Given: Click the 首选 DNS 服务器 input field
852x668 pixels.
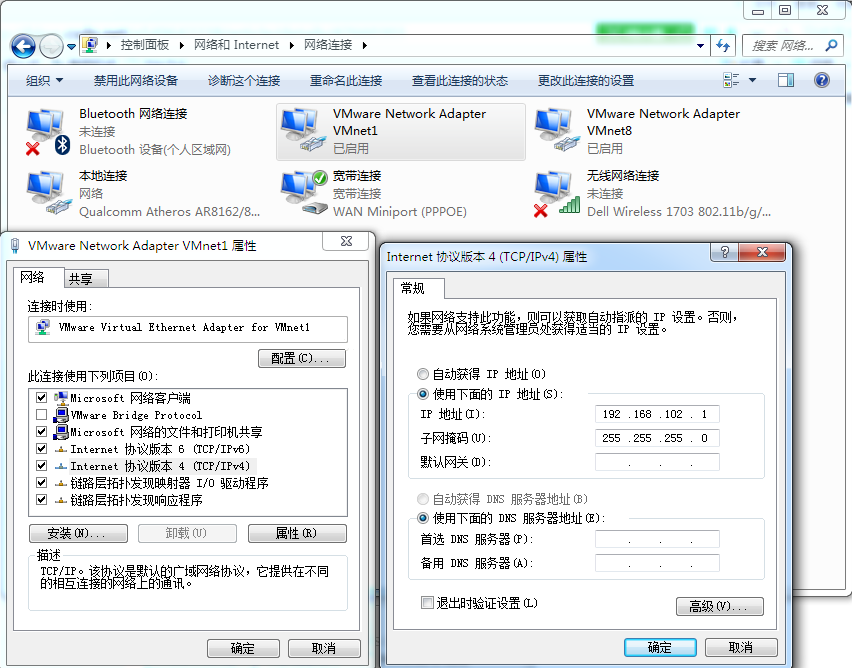Looking at the screenshot, I should point(657,539).
